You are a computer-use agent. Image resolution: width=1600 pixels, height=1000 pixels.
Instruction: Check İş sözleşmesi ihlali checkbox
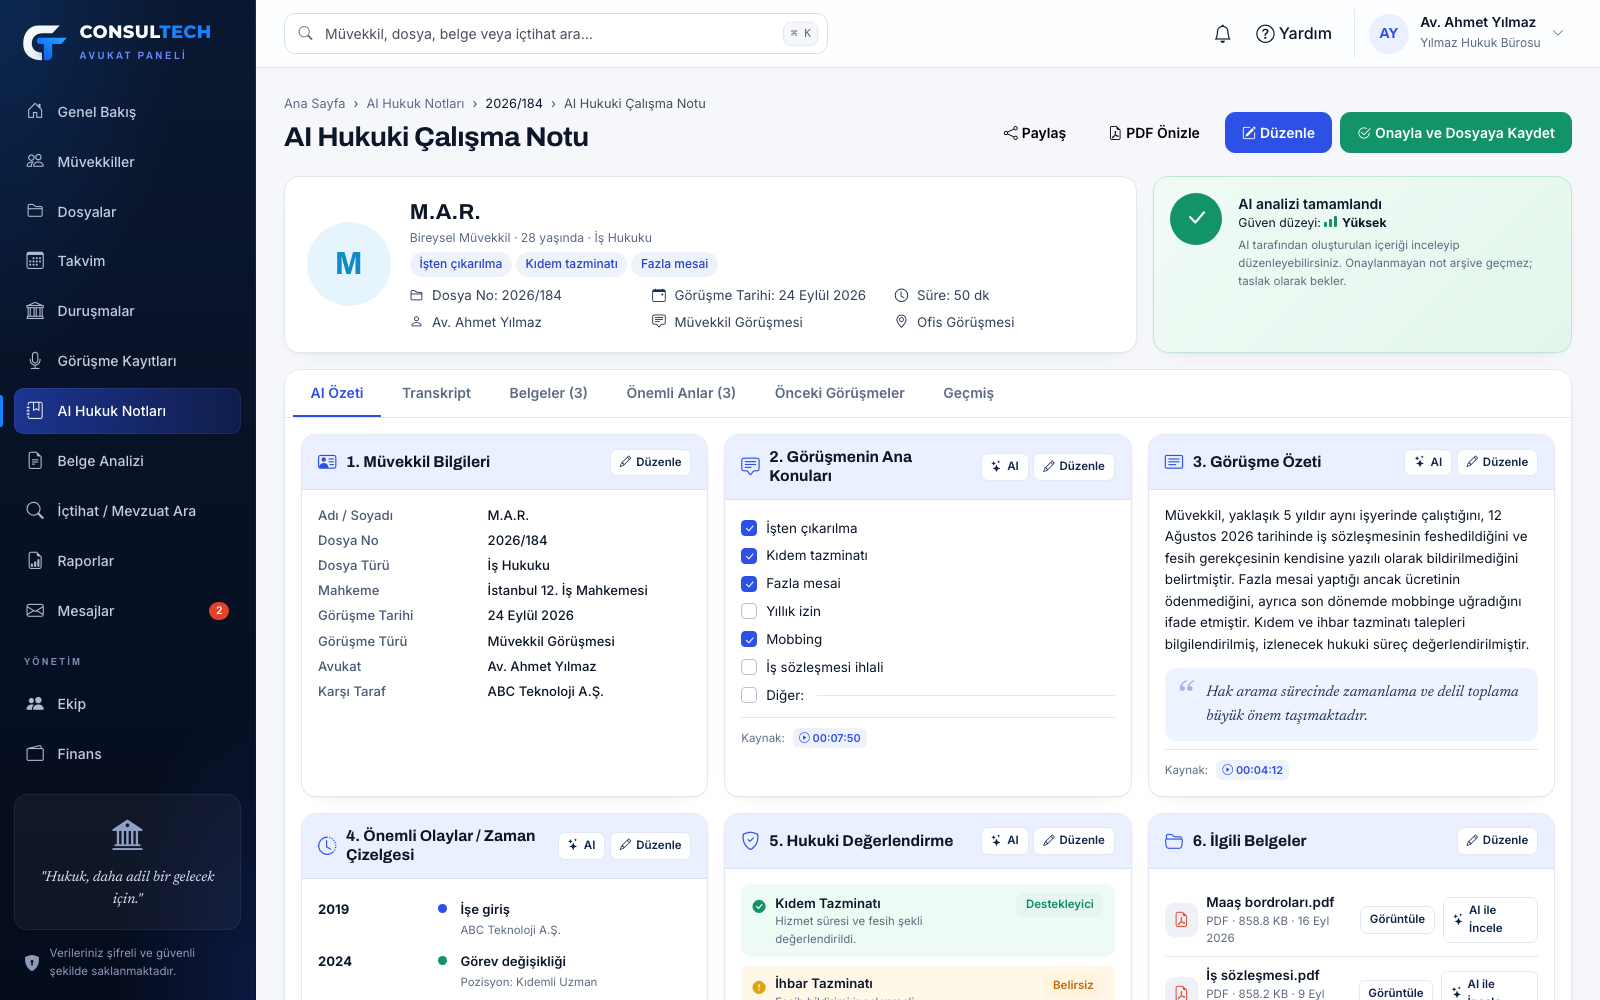pos(749,667)
